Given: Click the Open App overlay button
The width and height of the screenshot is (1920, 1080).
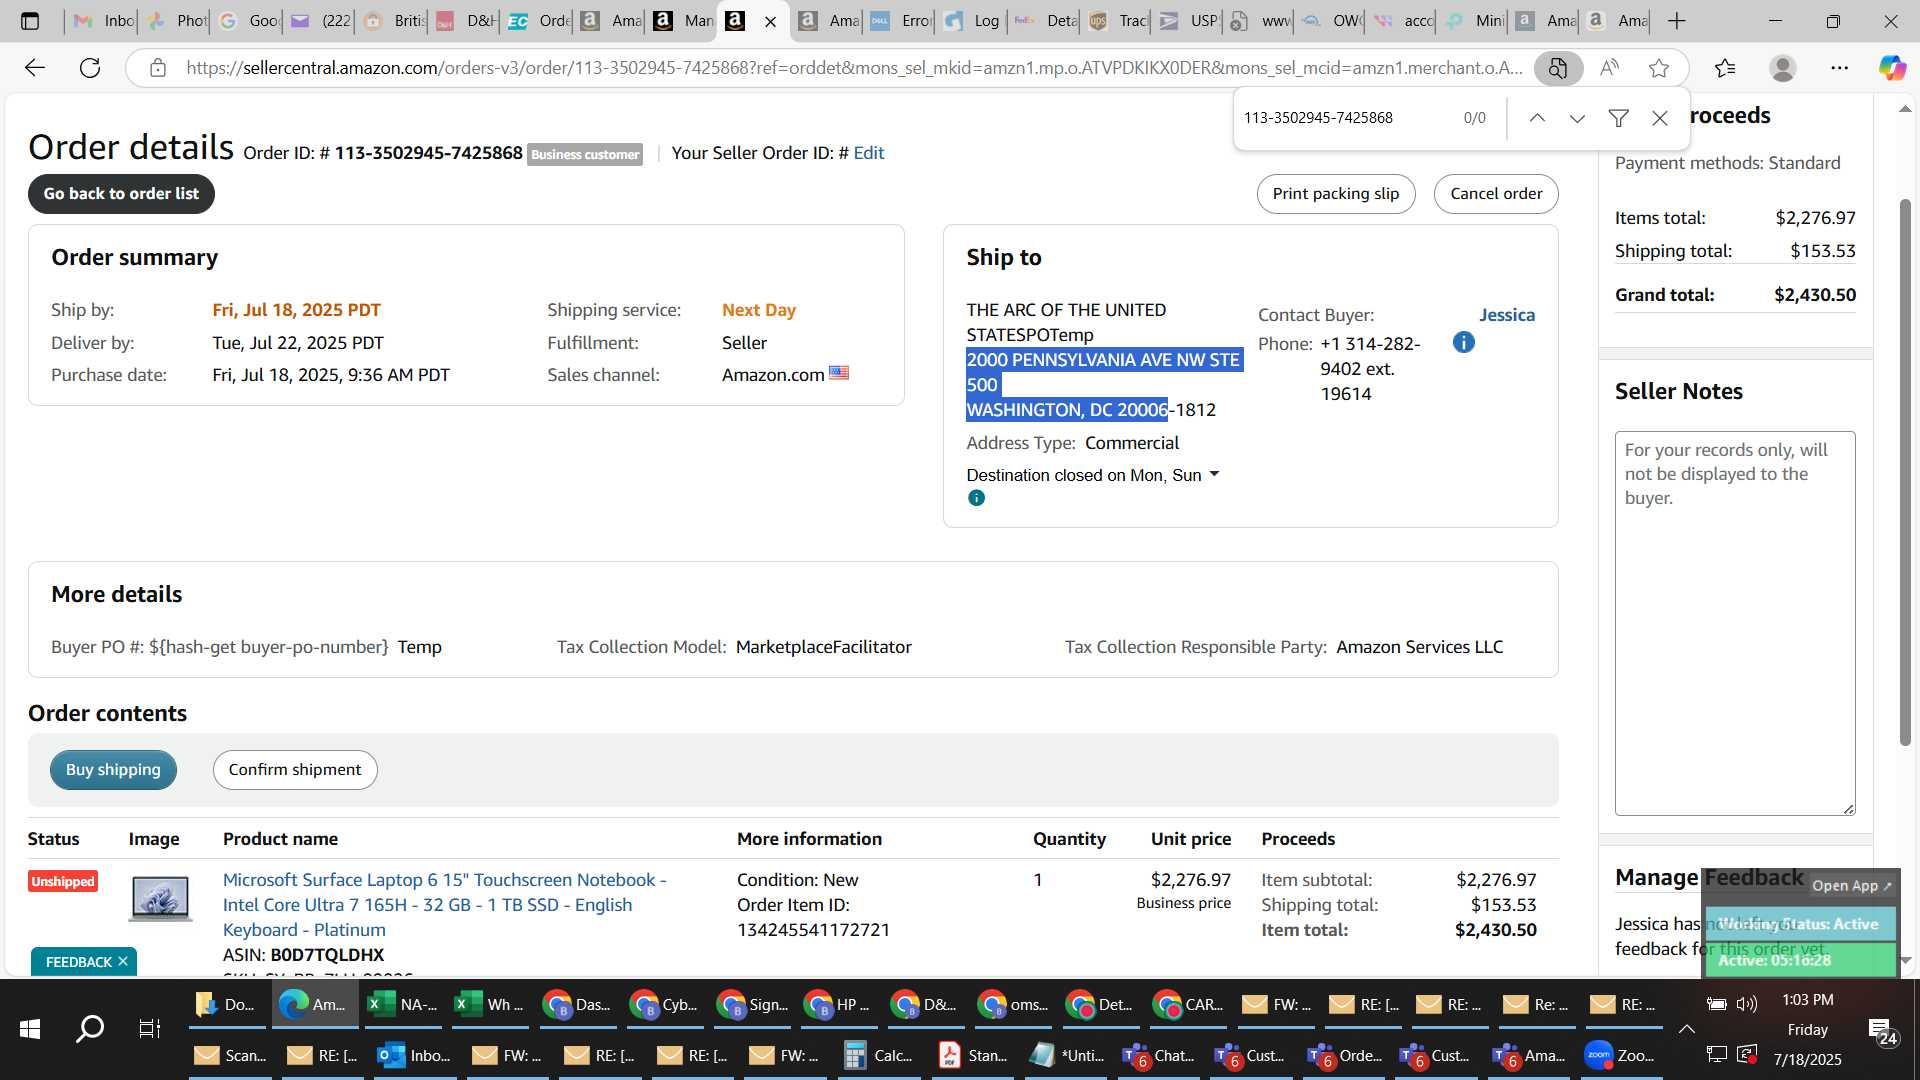Looking at the screenshot, I should click(1851, 885).
